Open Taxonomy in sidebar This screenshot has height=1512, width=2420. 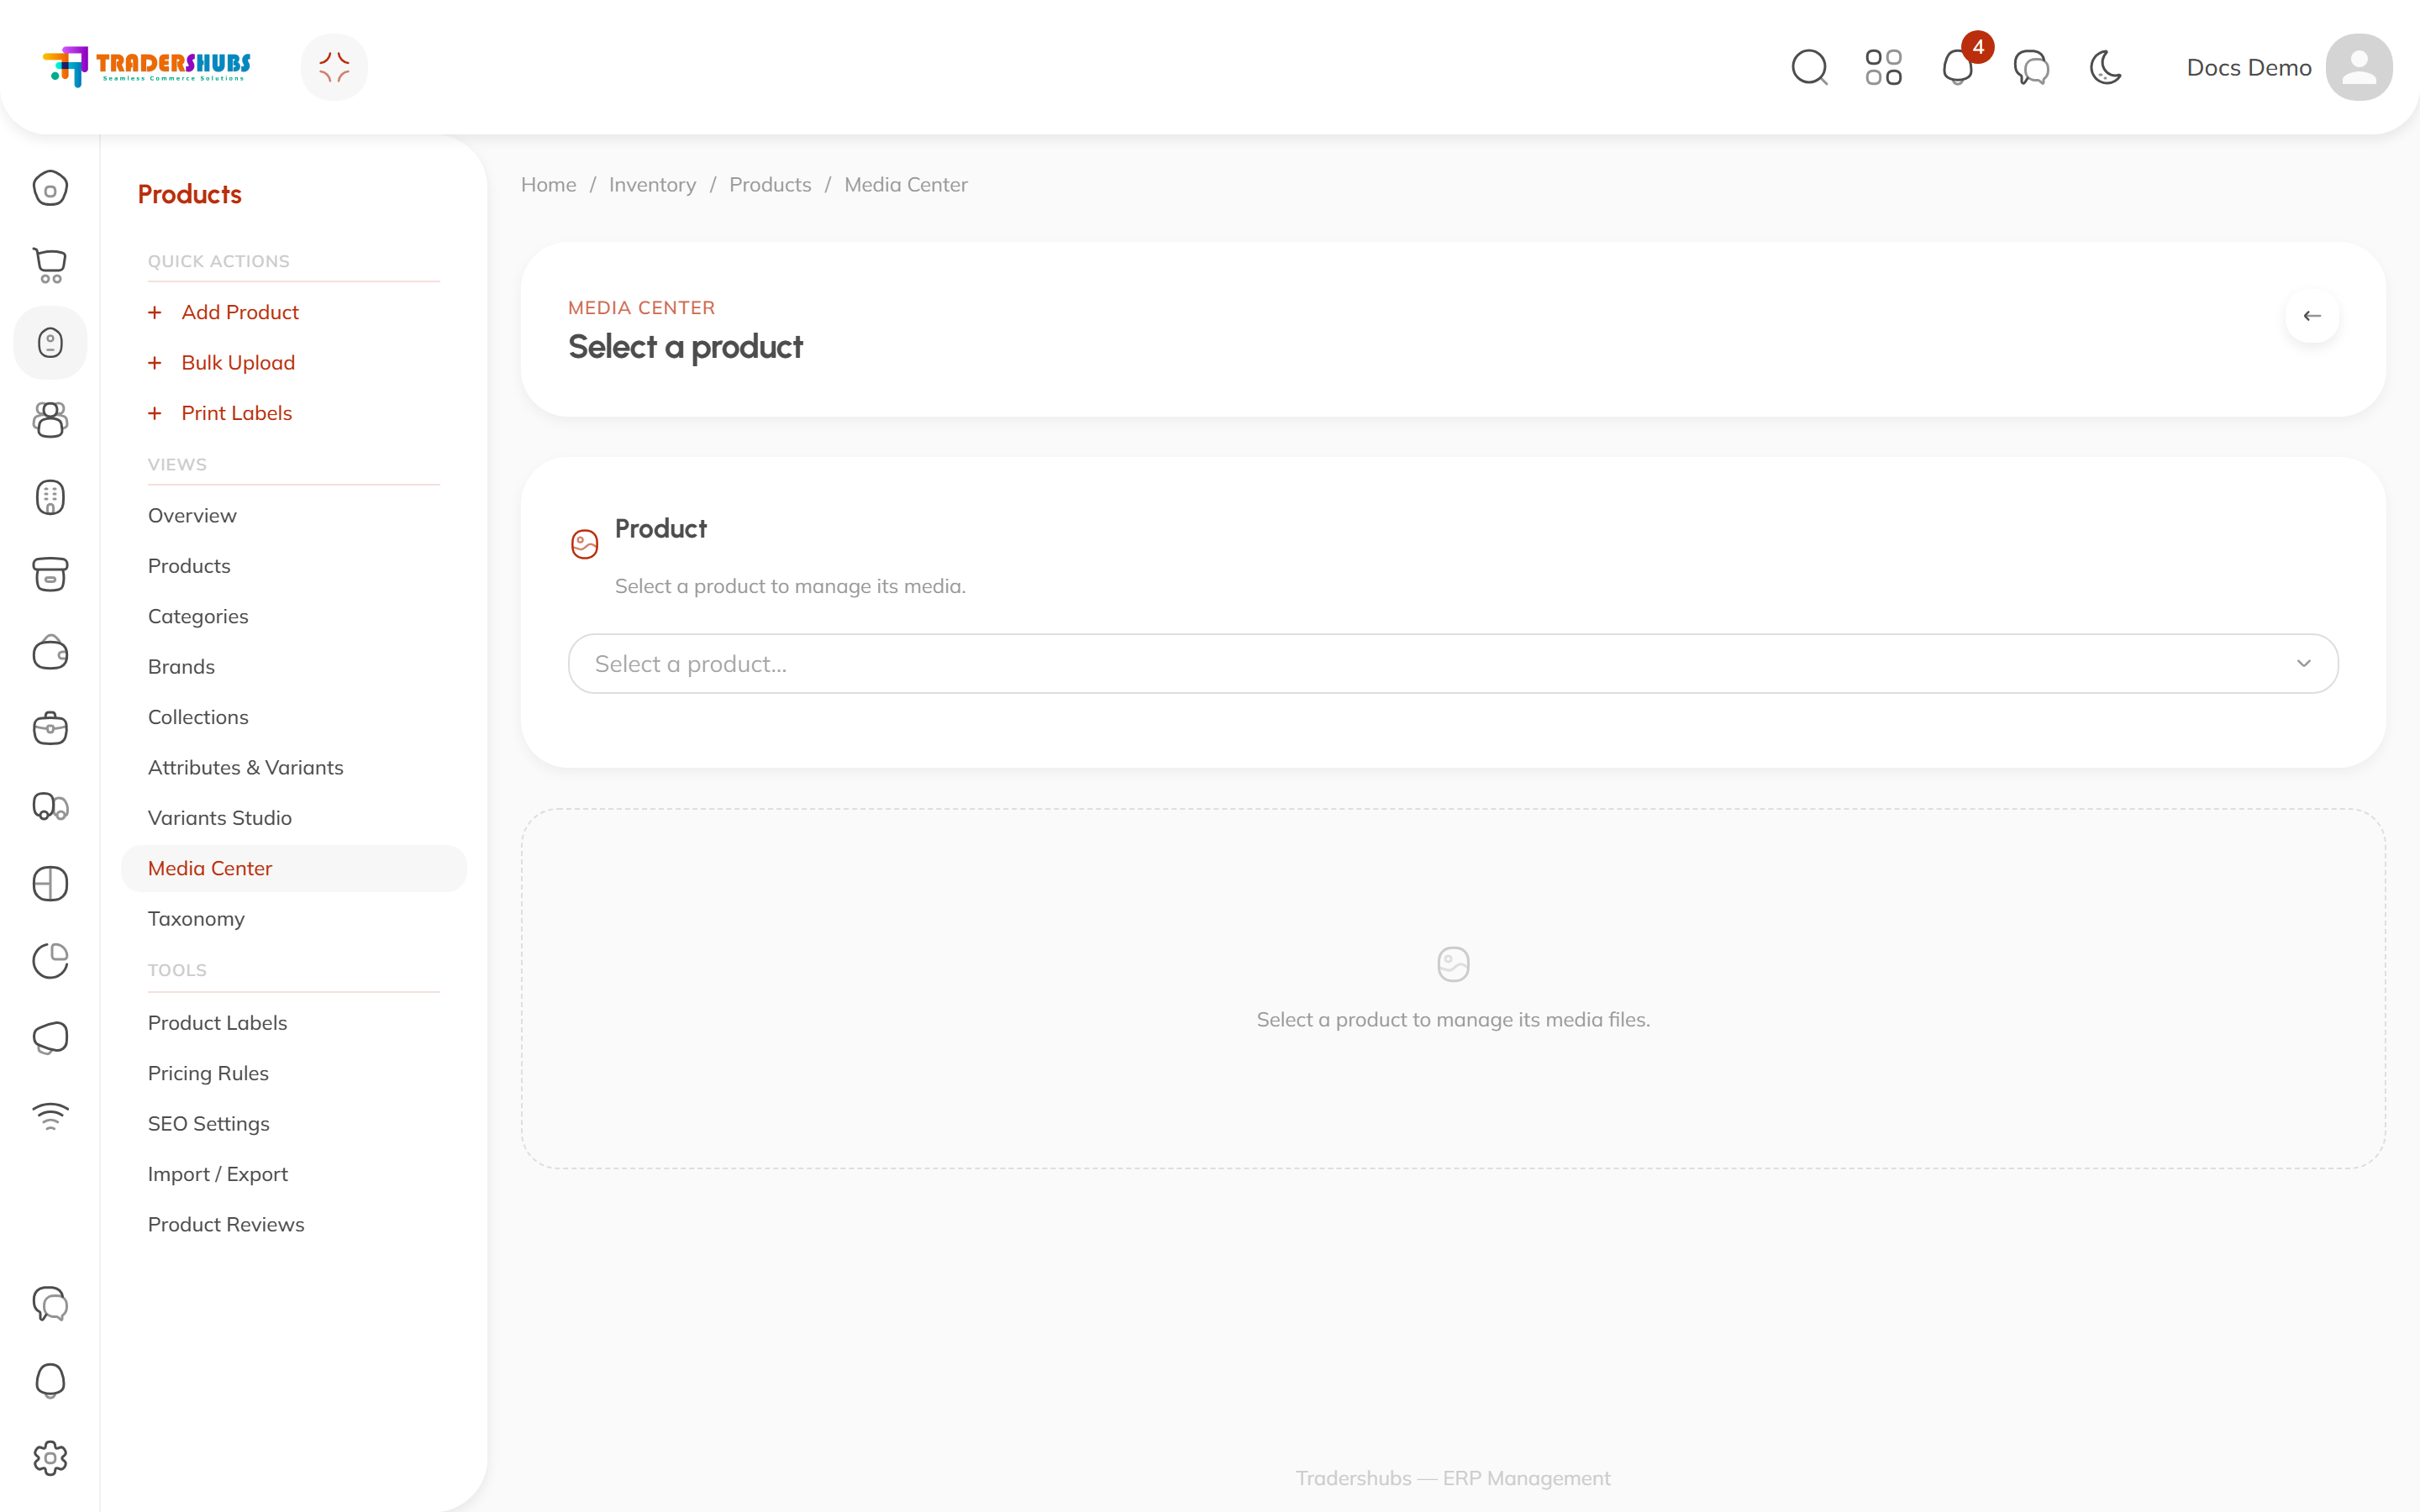click(x=196, y=919)
